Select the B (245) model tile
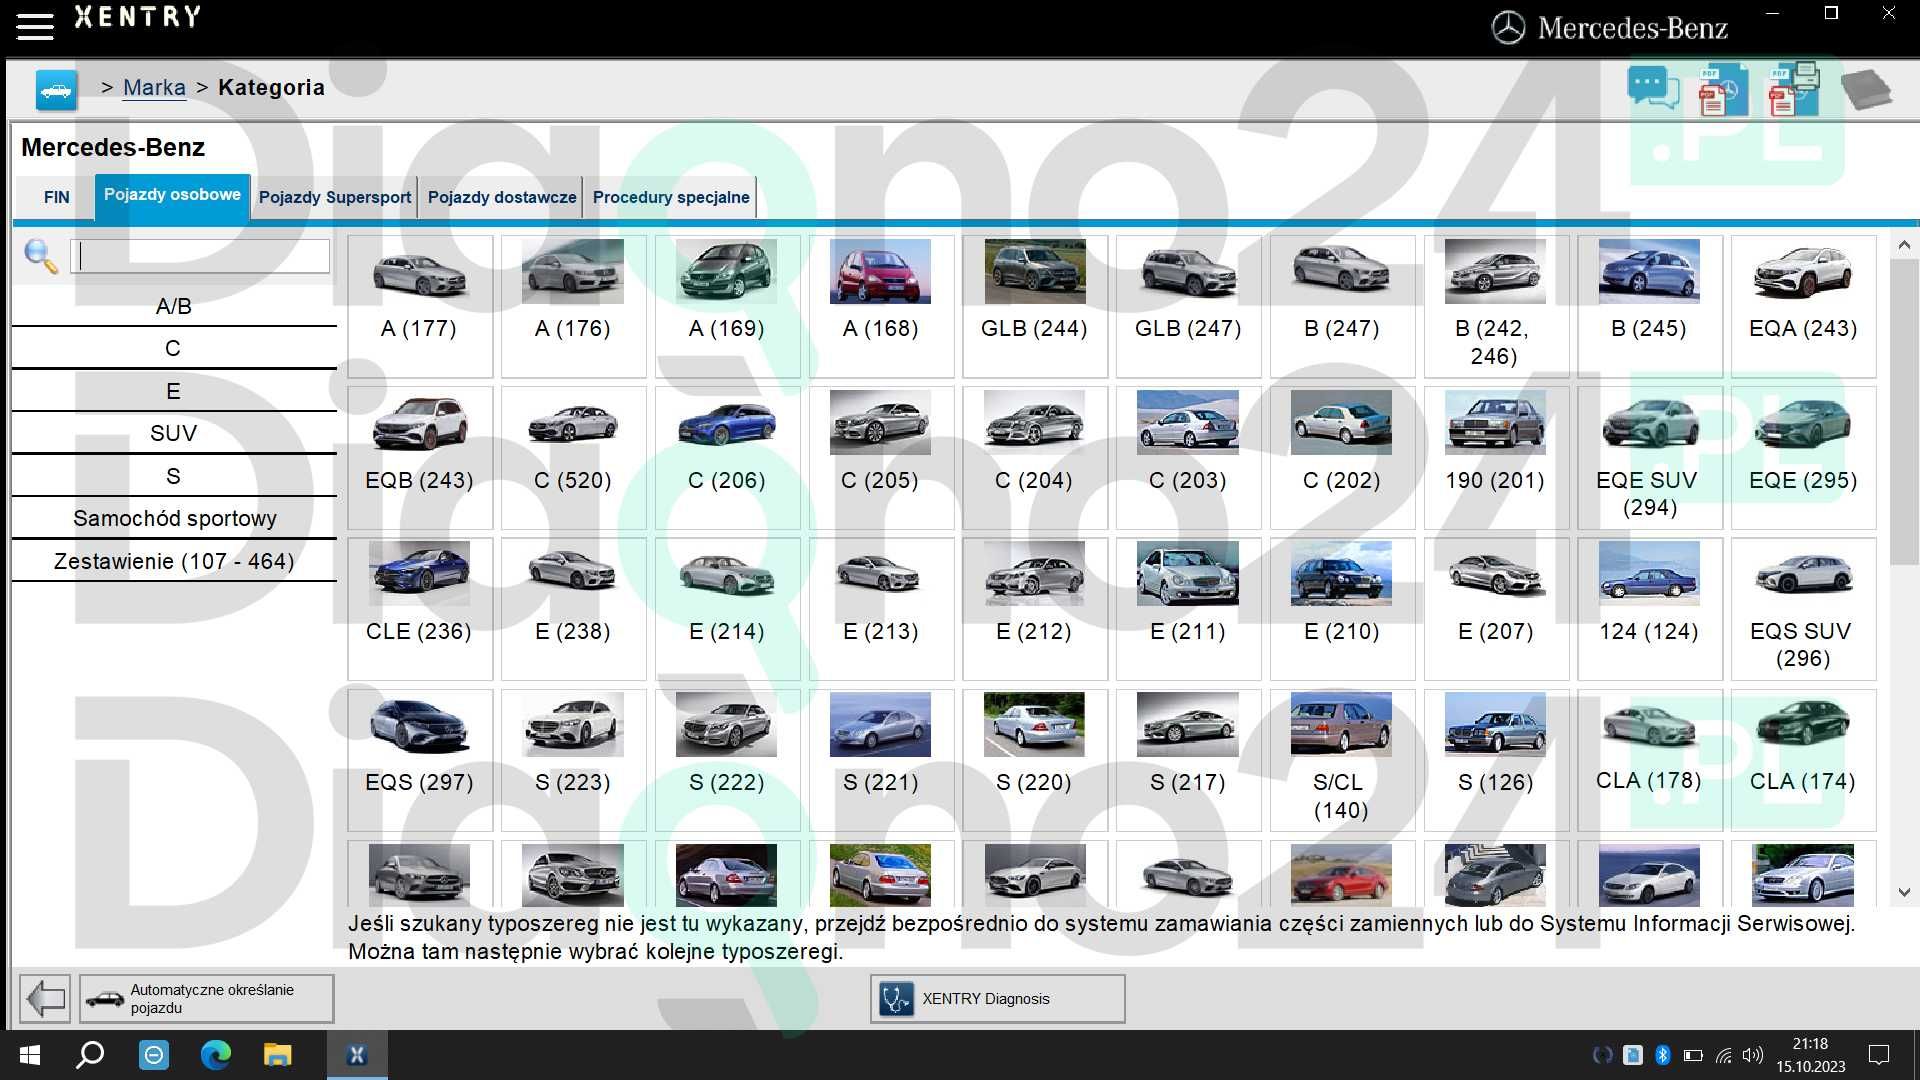 click(x=1649, y=306)
